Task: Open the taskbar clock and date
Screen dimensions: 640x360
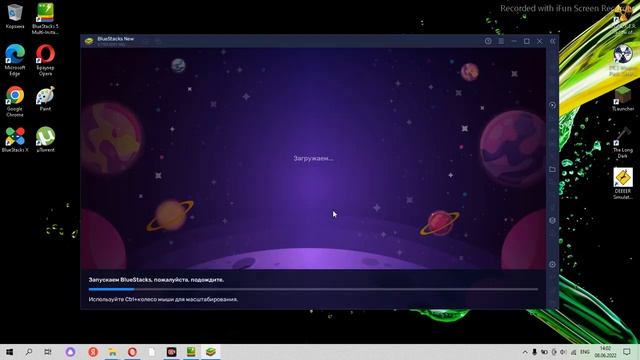Action: pos(605,352)
